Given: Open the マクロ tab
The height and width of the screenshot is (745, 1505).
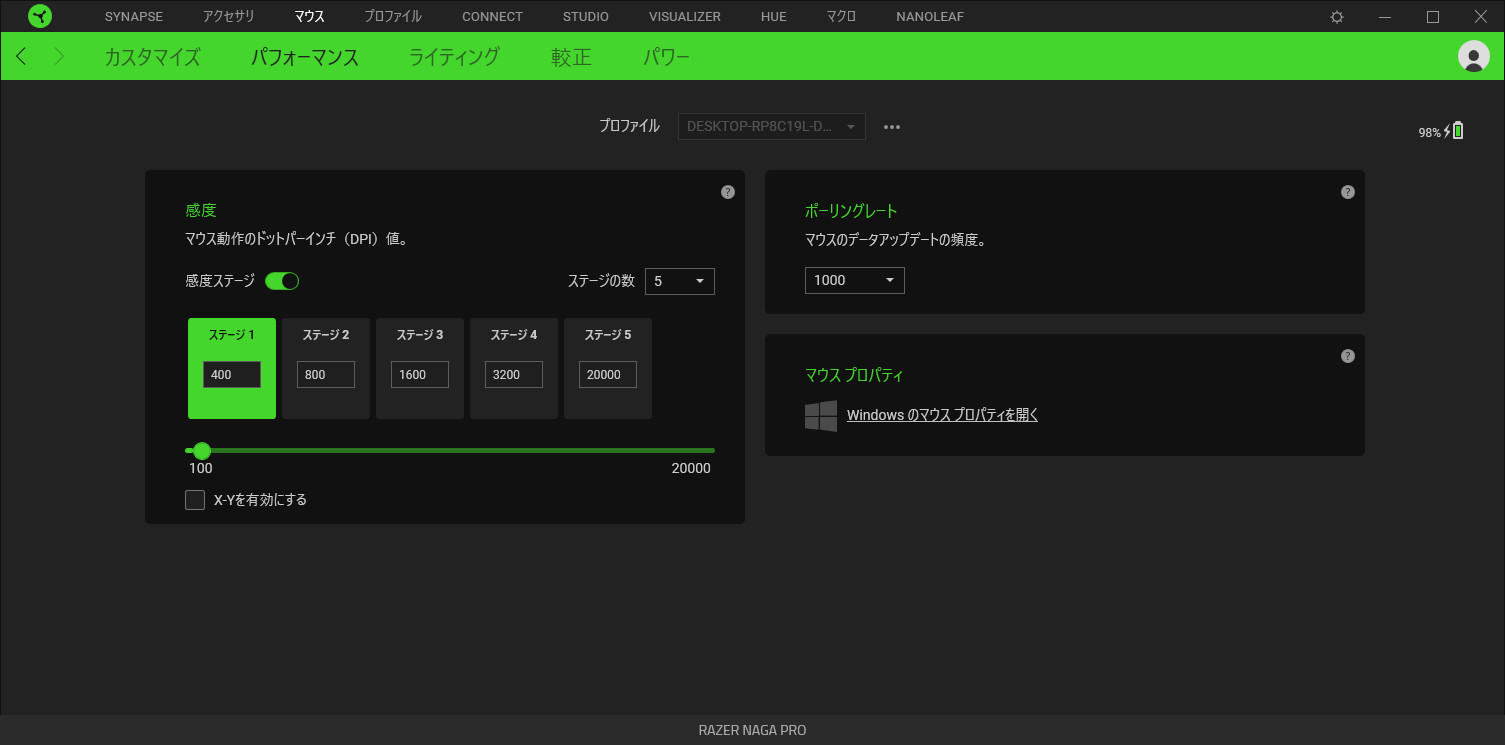Looking at the screenshot, I should [841, 17].
